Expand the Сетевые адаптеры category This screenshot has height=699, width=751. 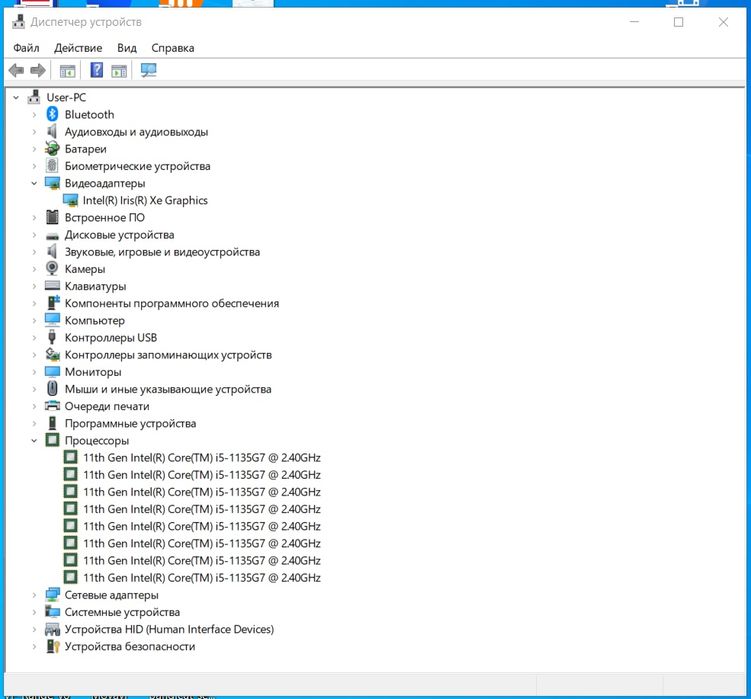pos(34,595)
